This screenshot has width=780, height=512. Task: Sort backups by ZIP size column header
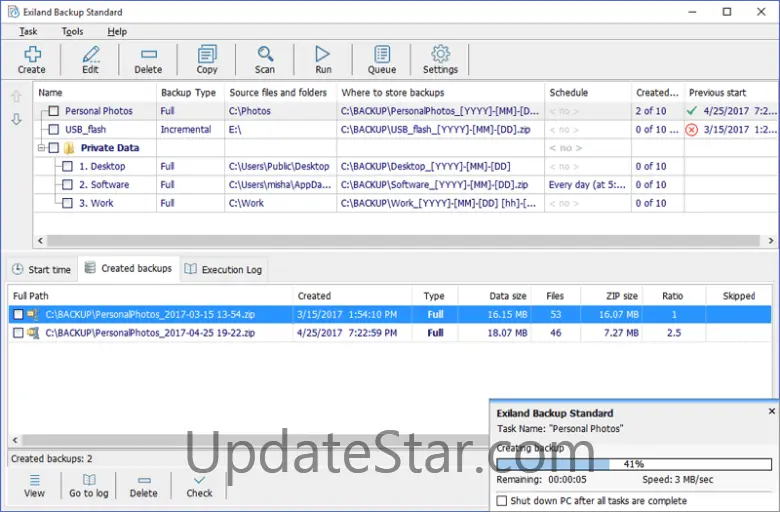point(611,296)
